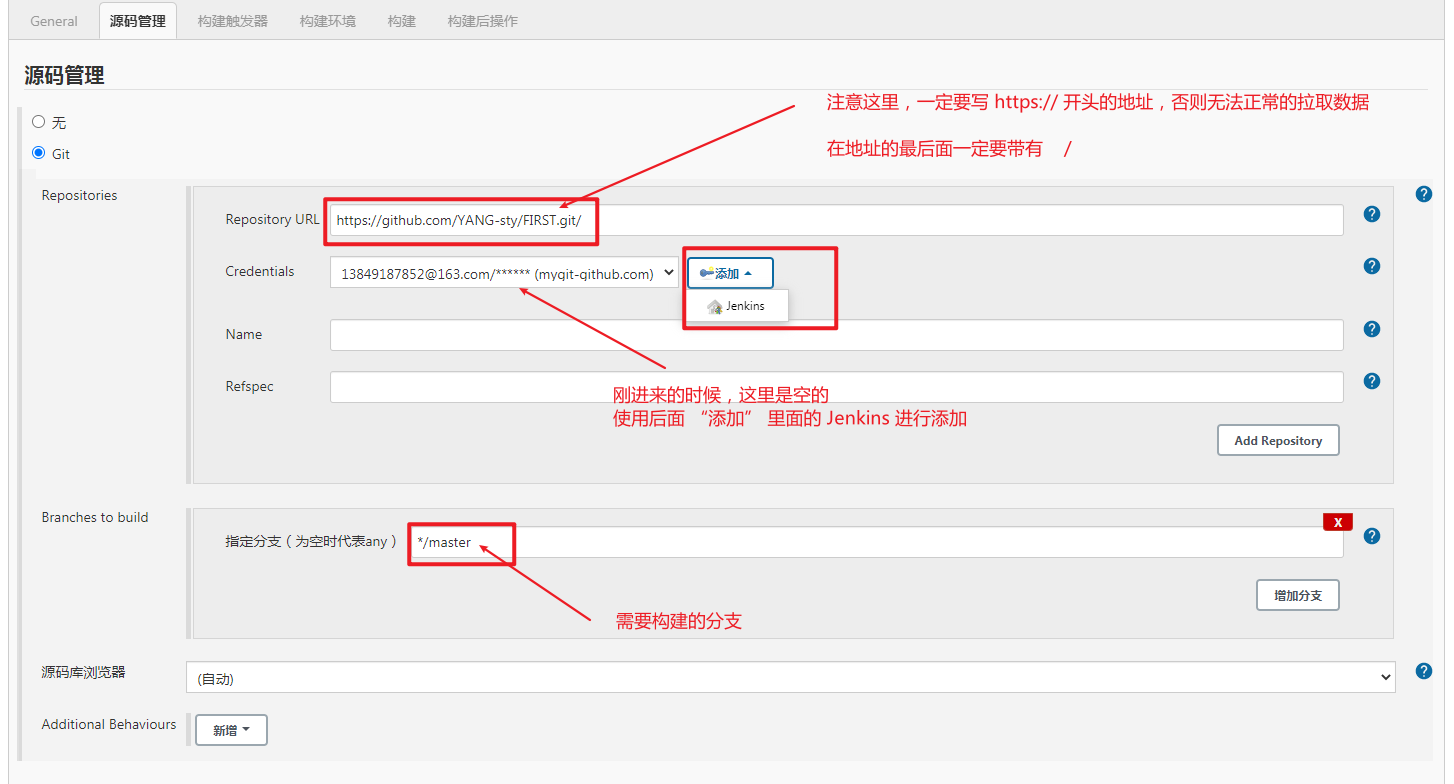Image resolution: width=1454 pixels, height=784 pixels.
Task: Open help icon beside Refspec field
Action: pos(1372,381)
